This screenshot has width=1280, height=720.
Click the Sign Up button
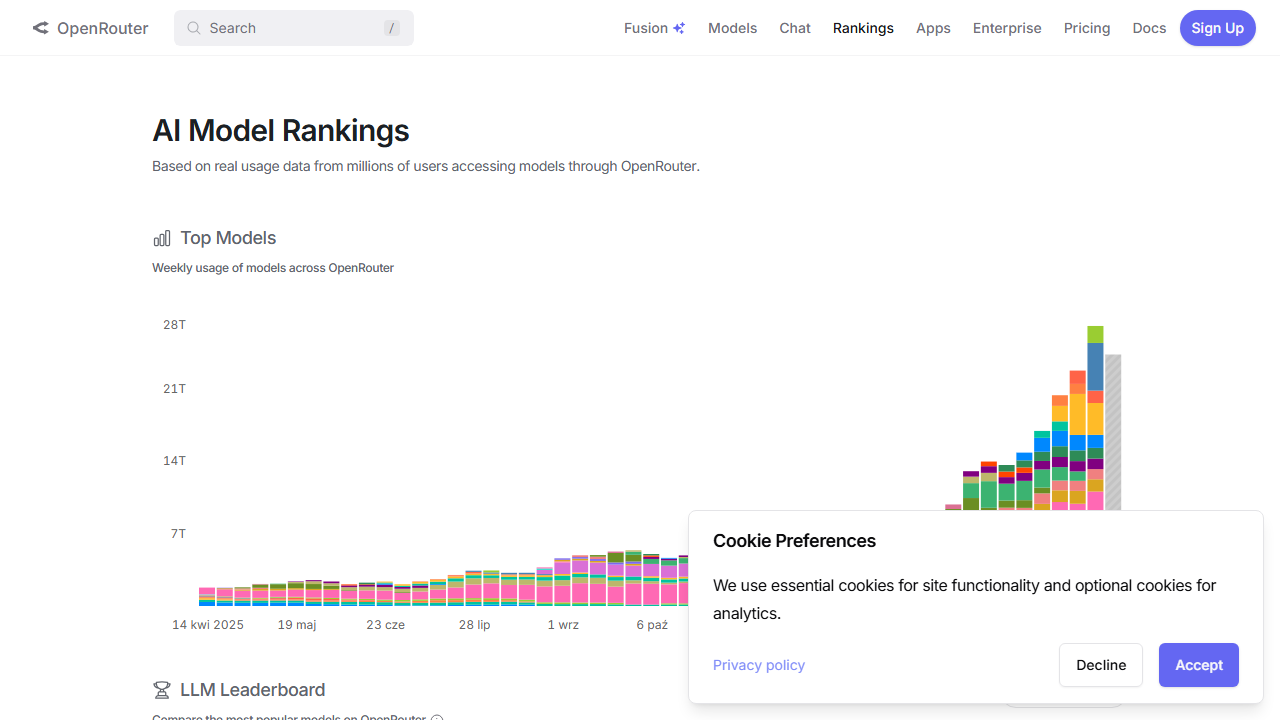1217,28
